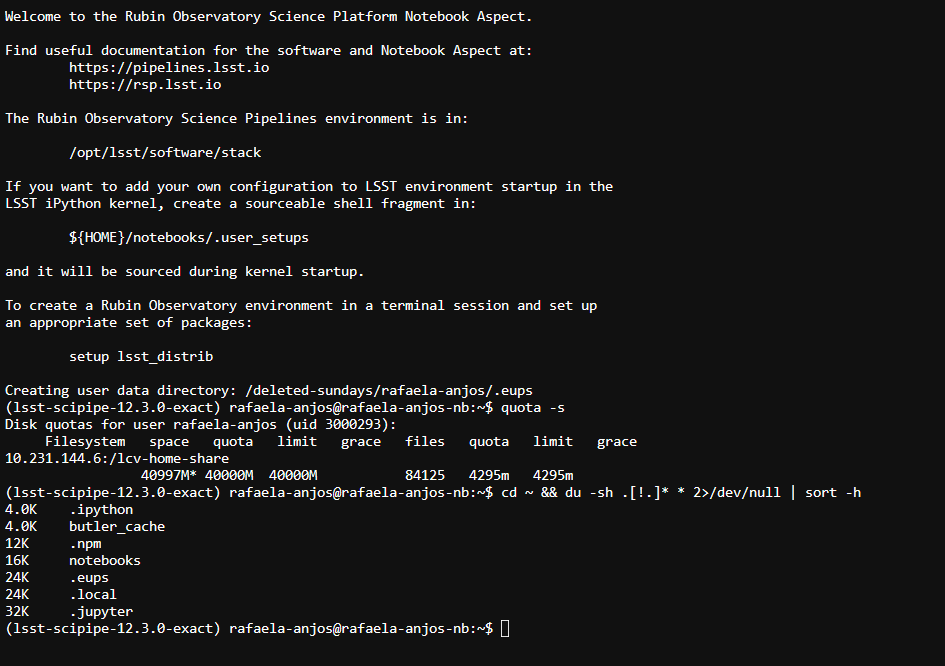Click the 'butler_cache' directory entry
945x666 pixels.
[x=117, y=526]
